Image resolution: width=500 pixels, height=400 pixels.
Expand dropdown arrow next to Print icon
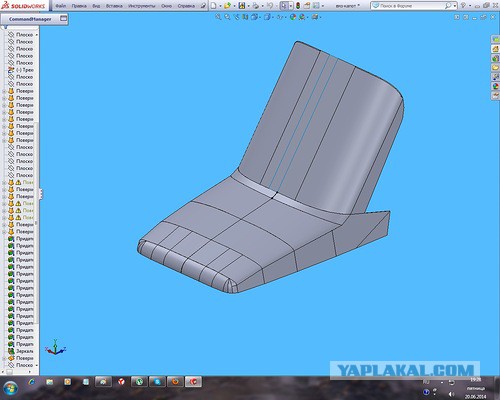(x=262, y=6)
